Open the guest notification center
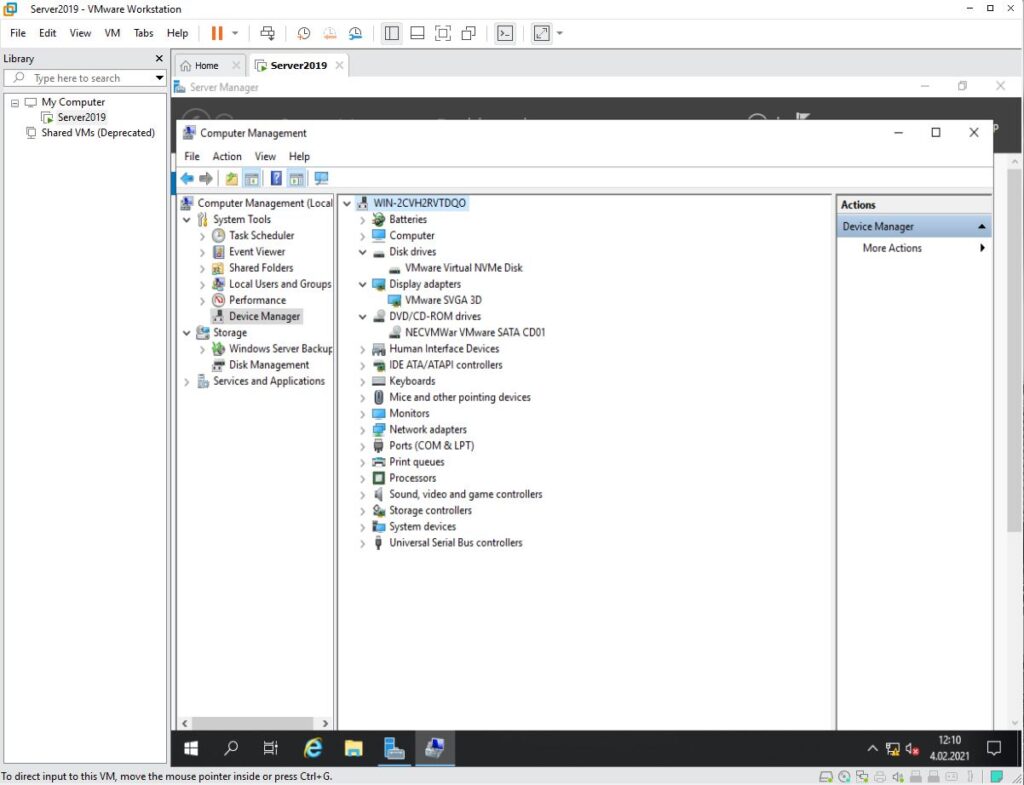 tap(994, 748)
